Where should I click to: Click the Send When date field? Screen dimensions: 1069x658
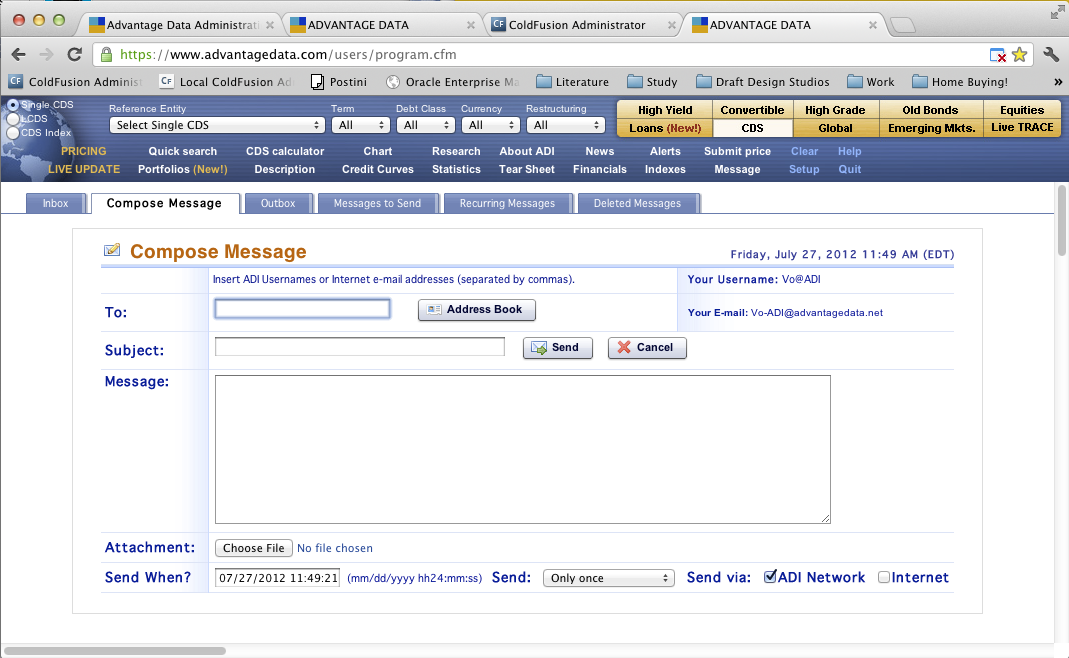click(277, 578)
